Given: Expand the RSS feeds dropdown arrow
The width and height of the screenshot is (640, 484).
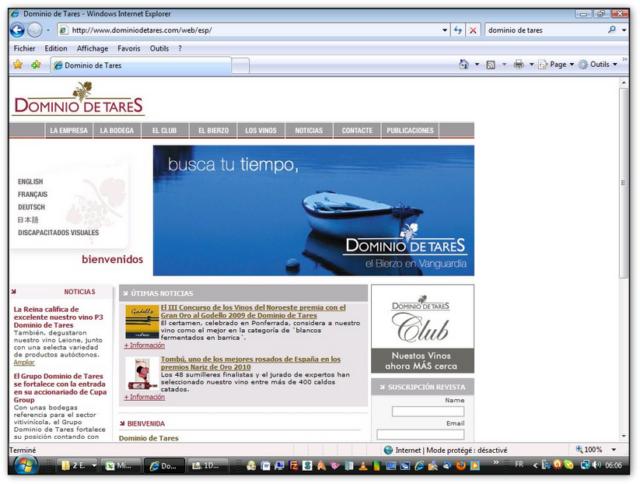Looking at the screenshot, I should (x=504, y=64).
